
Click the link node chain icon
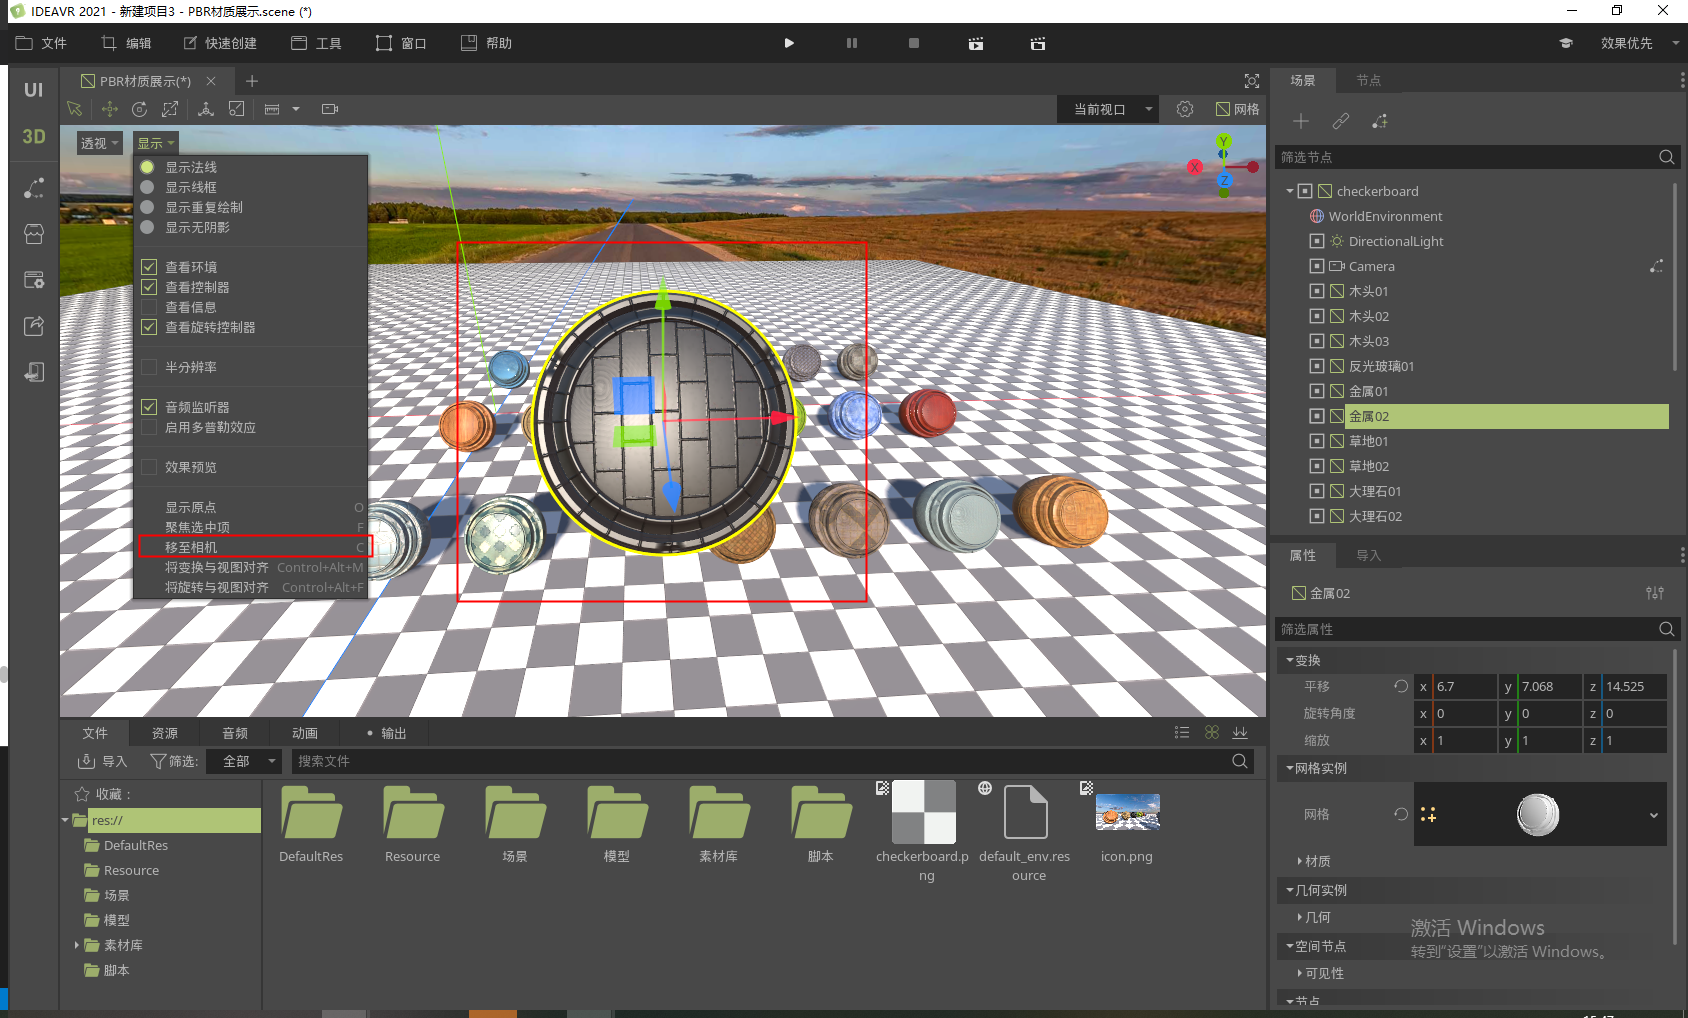pyautogui.click(x=1340, y=121)
